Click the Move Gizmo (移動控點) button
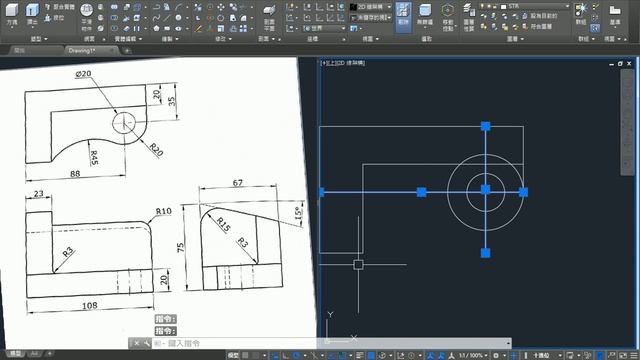This screenshot has height=360, width=640. 448,17
